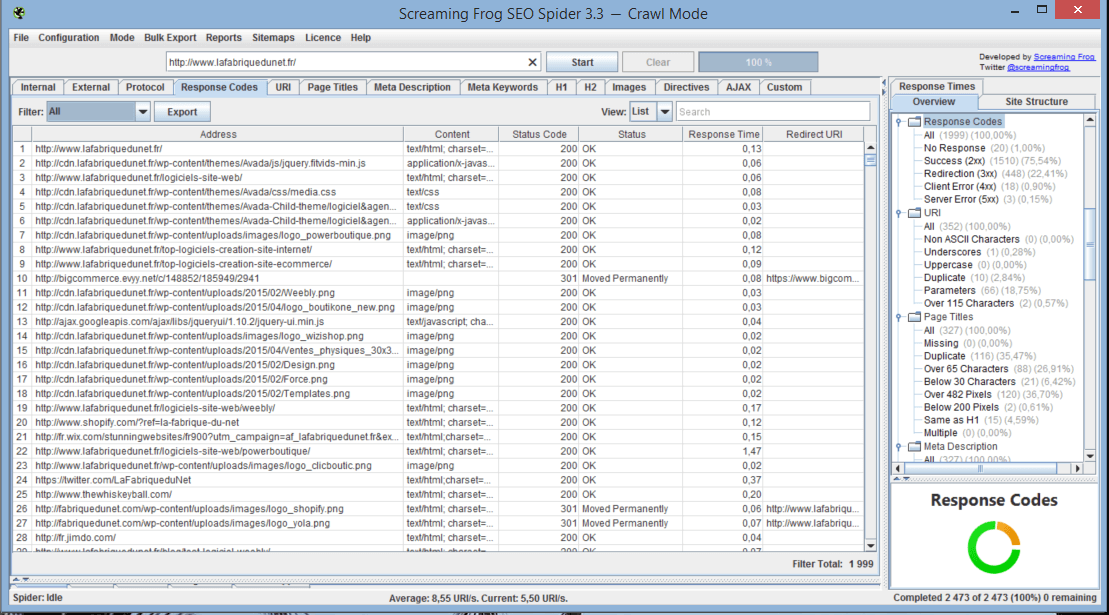
Task: Click the Meta Description folder icon
Action: (914, 447)
